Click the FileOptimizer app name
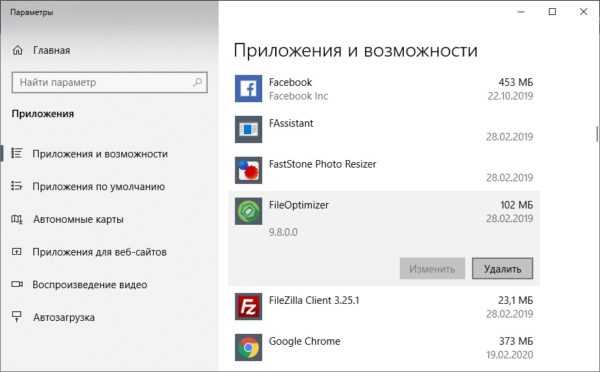This screenshot has height=372, width=600. (x=298, y=205)
